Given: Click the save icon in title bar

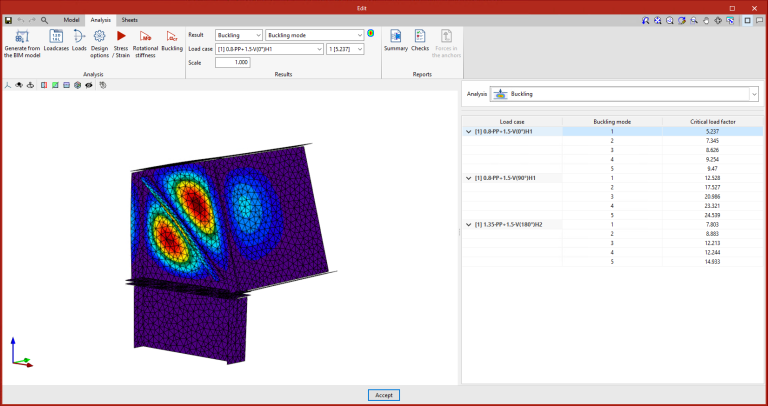Looking at the screenshot, I should click(x=8, y=19).
